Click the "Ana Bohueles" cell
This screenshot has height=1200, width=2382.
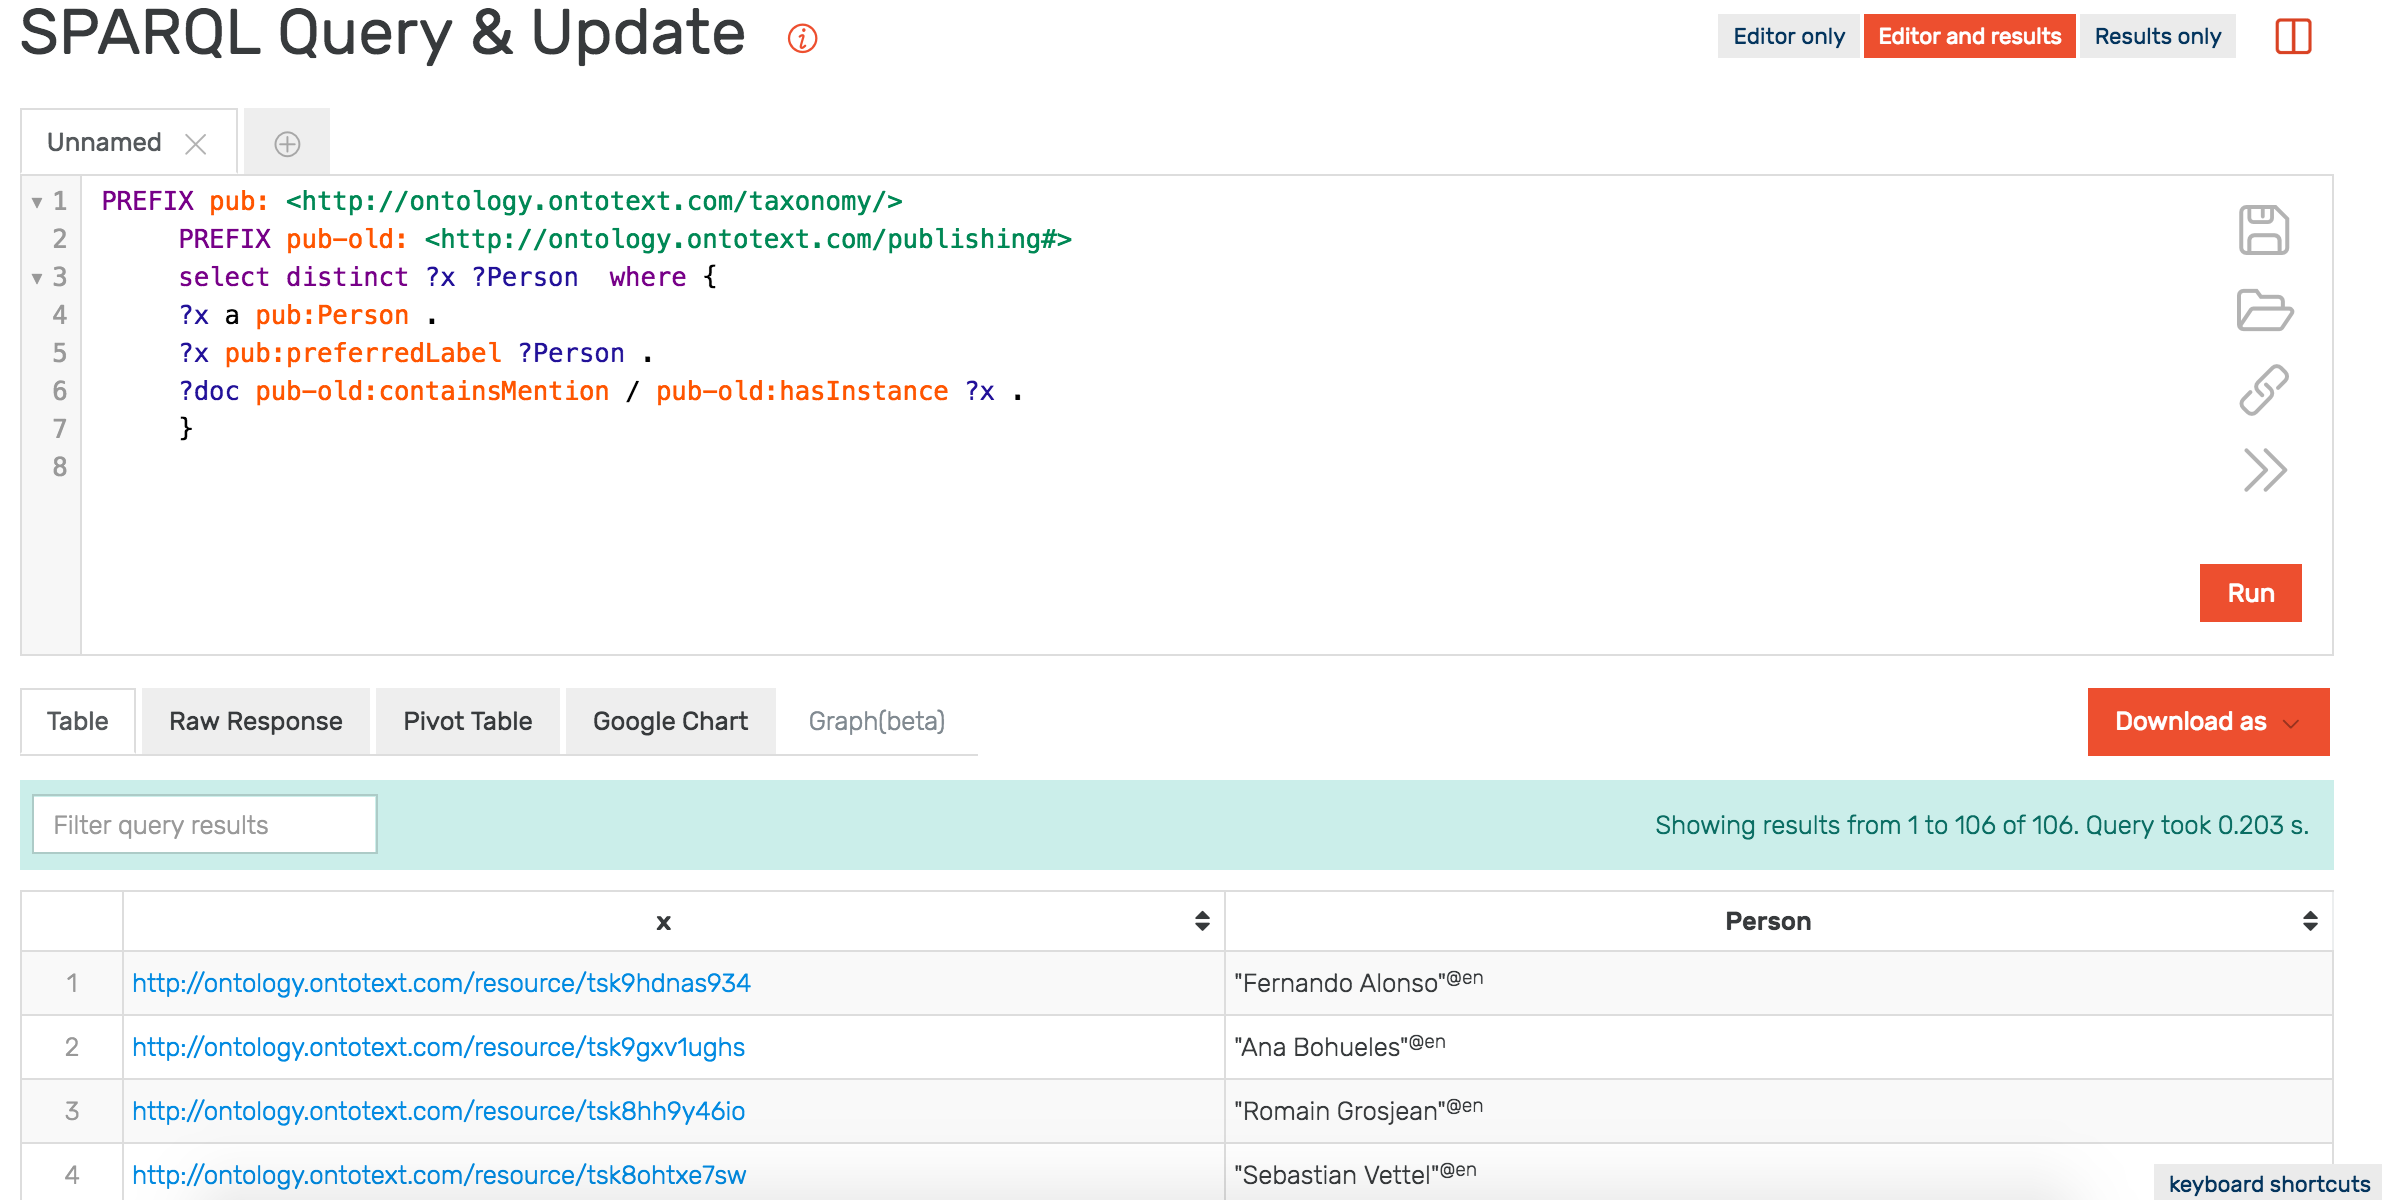click(1778, 1047)
